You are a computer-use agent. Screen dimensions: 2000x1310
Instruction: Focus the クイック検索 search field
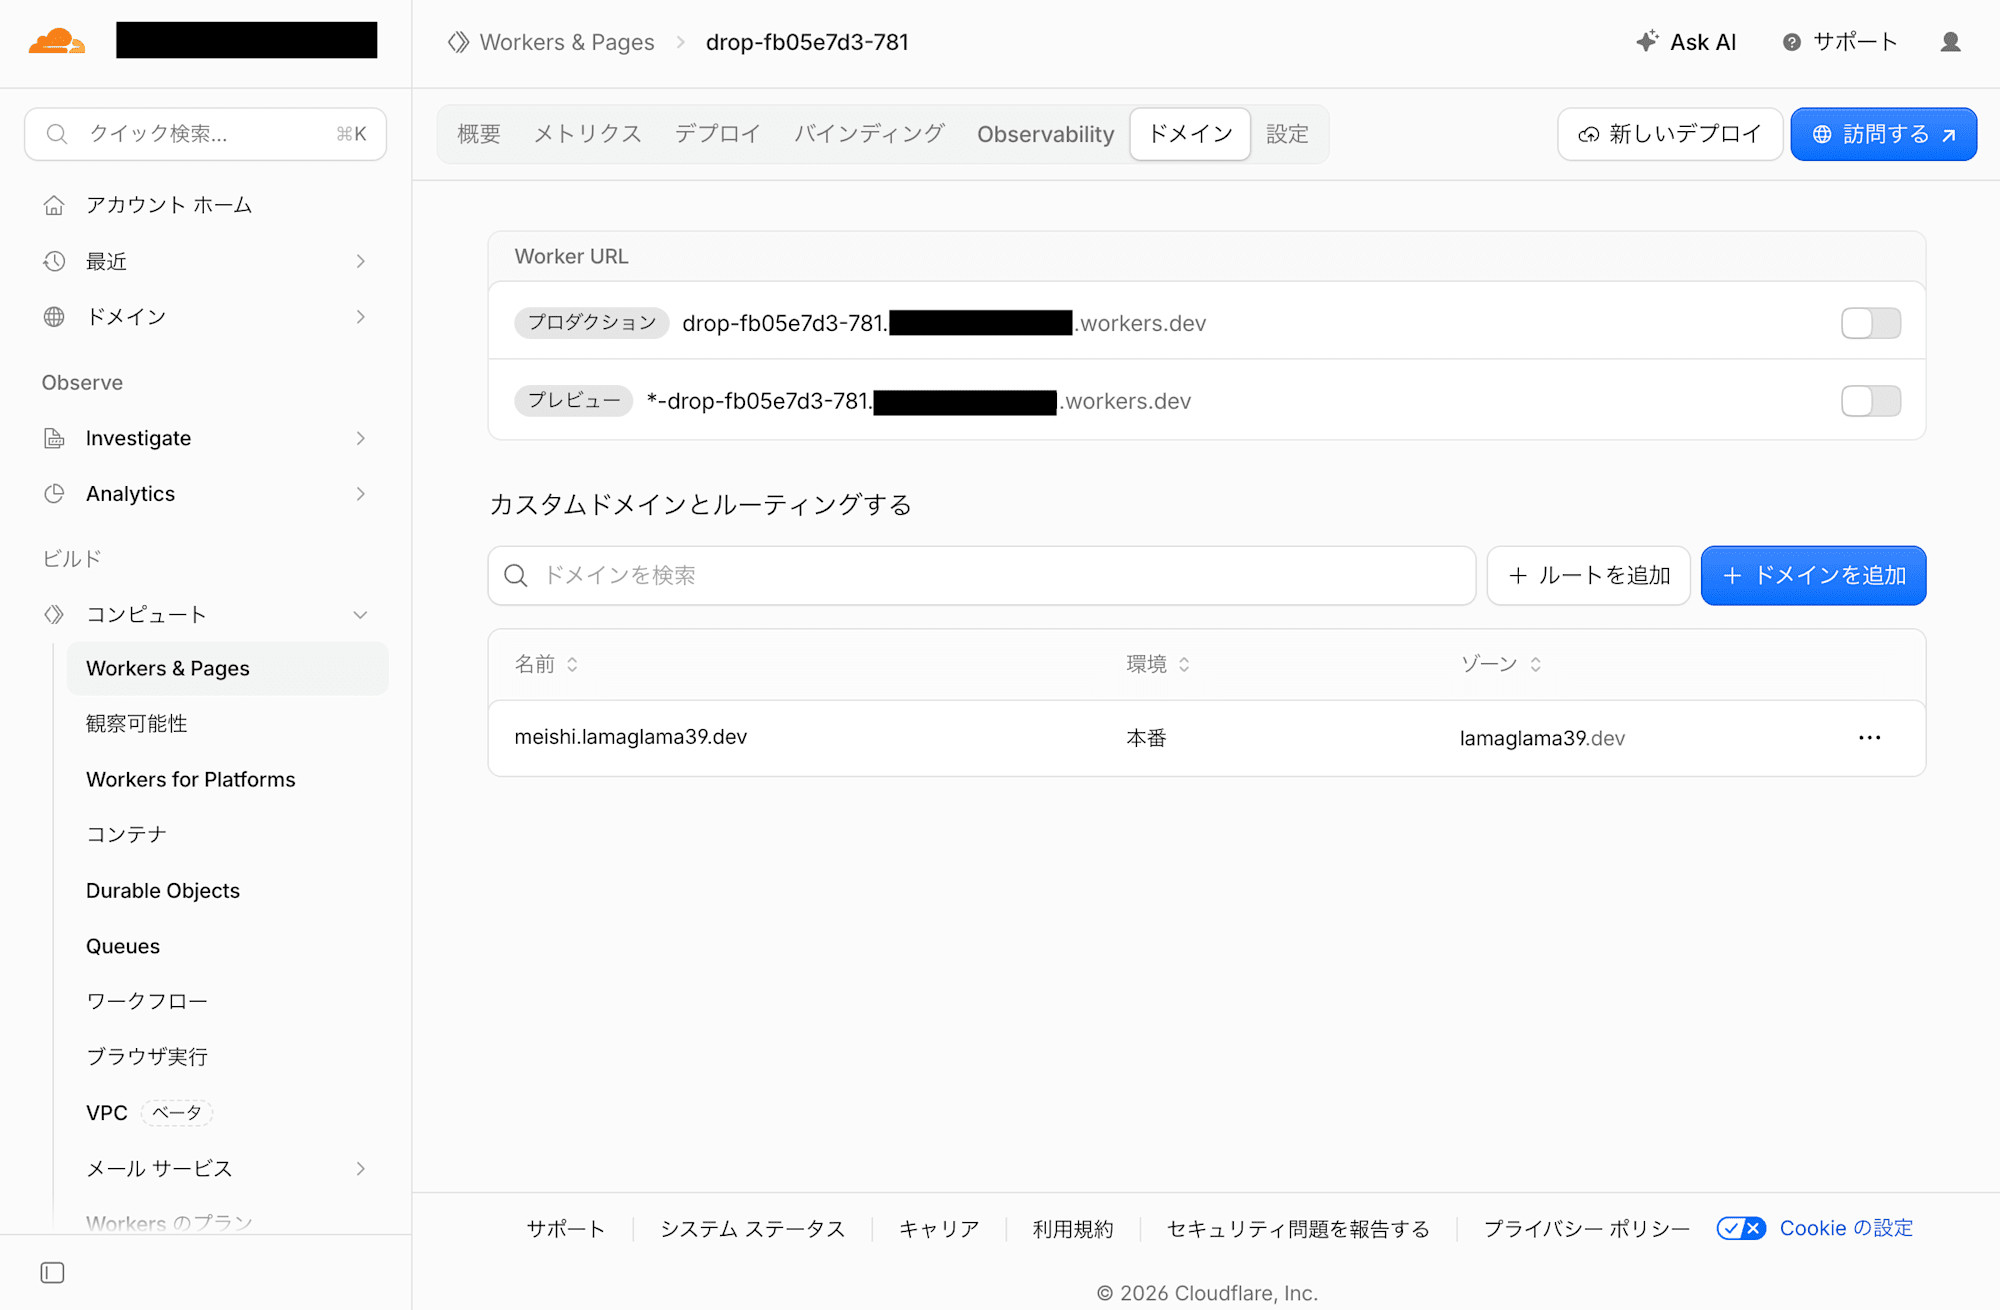coord(205,134)
